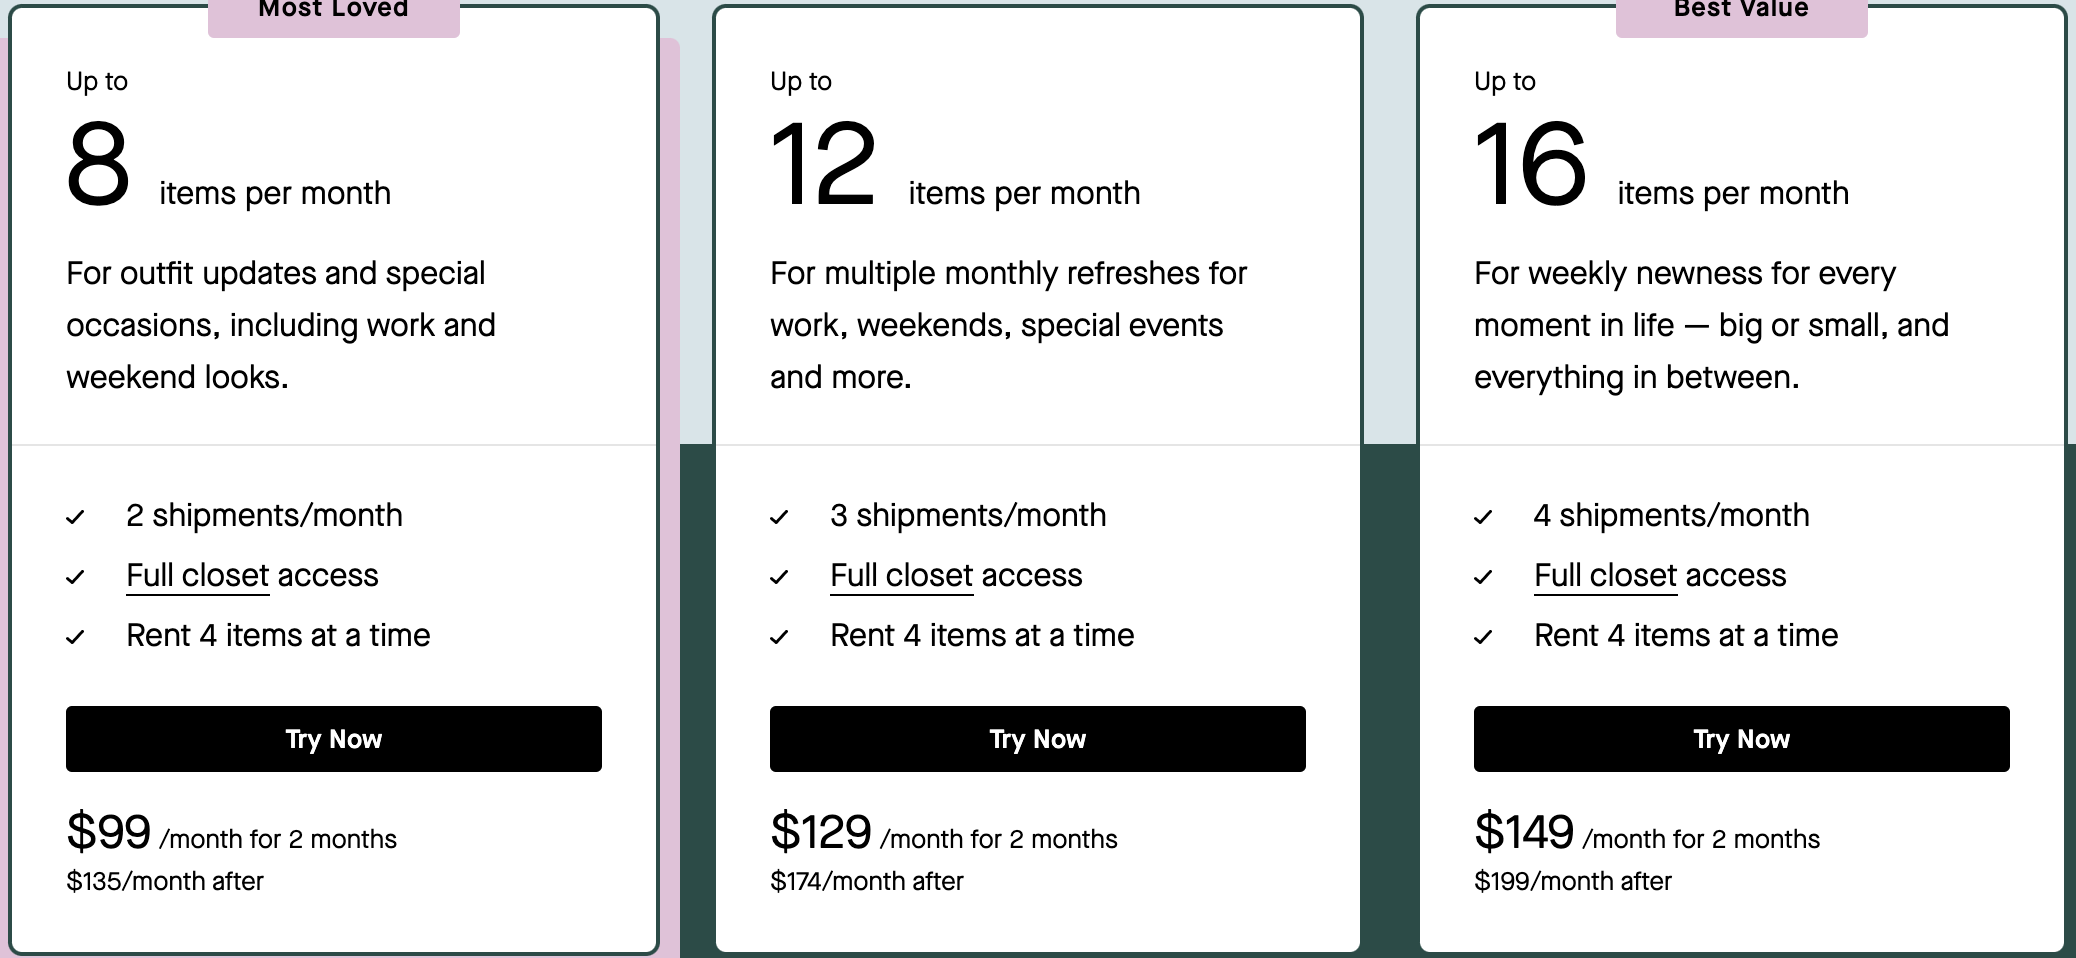The height and width of the screenshot is (958, 2076).
Task: Select the 12 items per month heading
Action: (x=955, y=165)
